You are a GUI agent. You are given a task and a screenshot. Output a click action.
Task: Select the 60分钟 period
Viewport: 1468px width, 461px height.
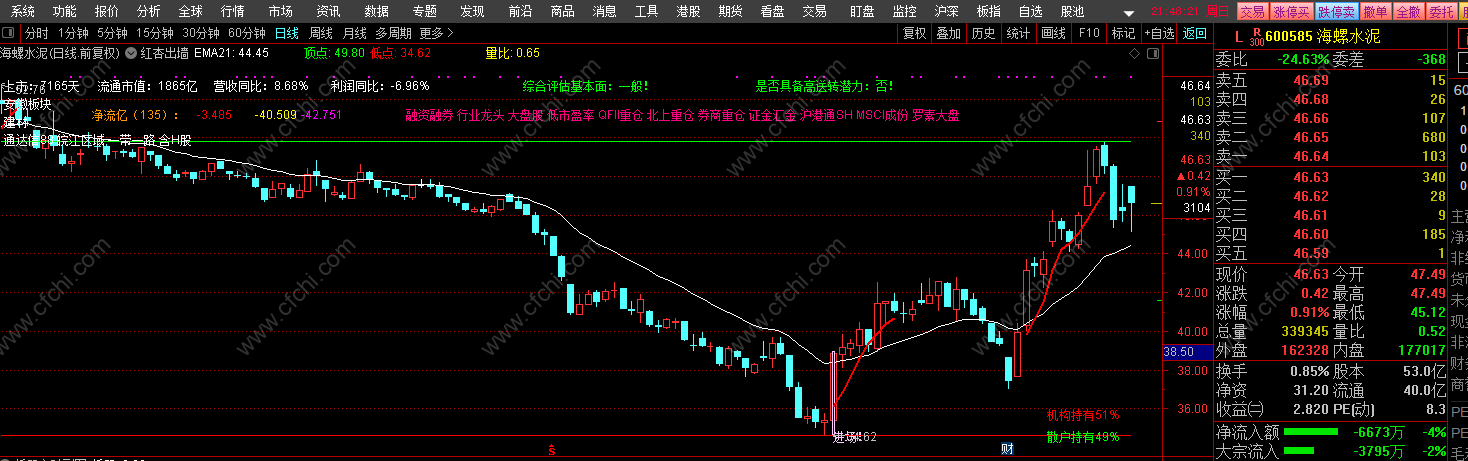point(246,33)
